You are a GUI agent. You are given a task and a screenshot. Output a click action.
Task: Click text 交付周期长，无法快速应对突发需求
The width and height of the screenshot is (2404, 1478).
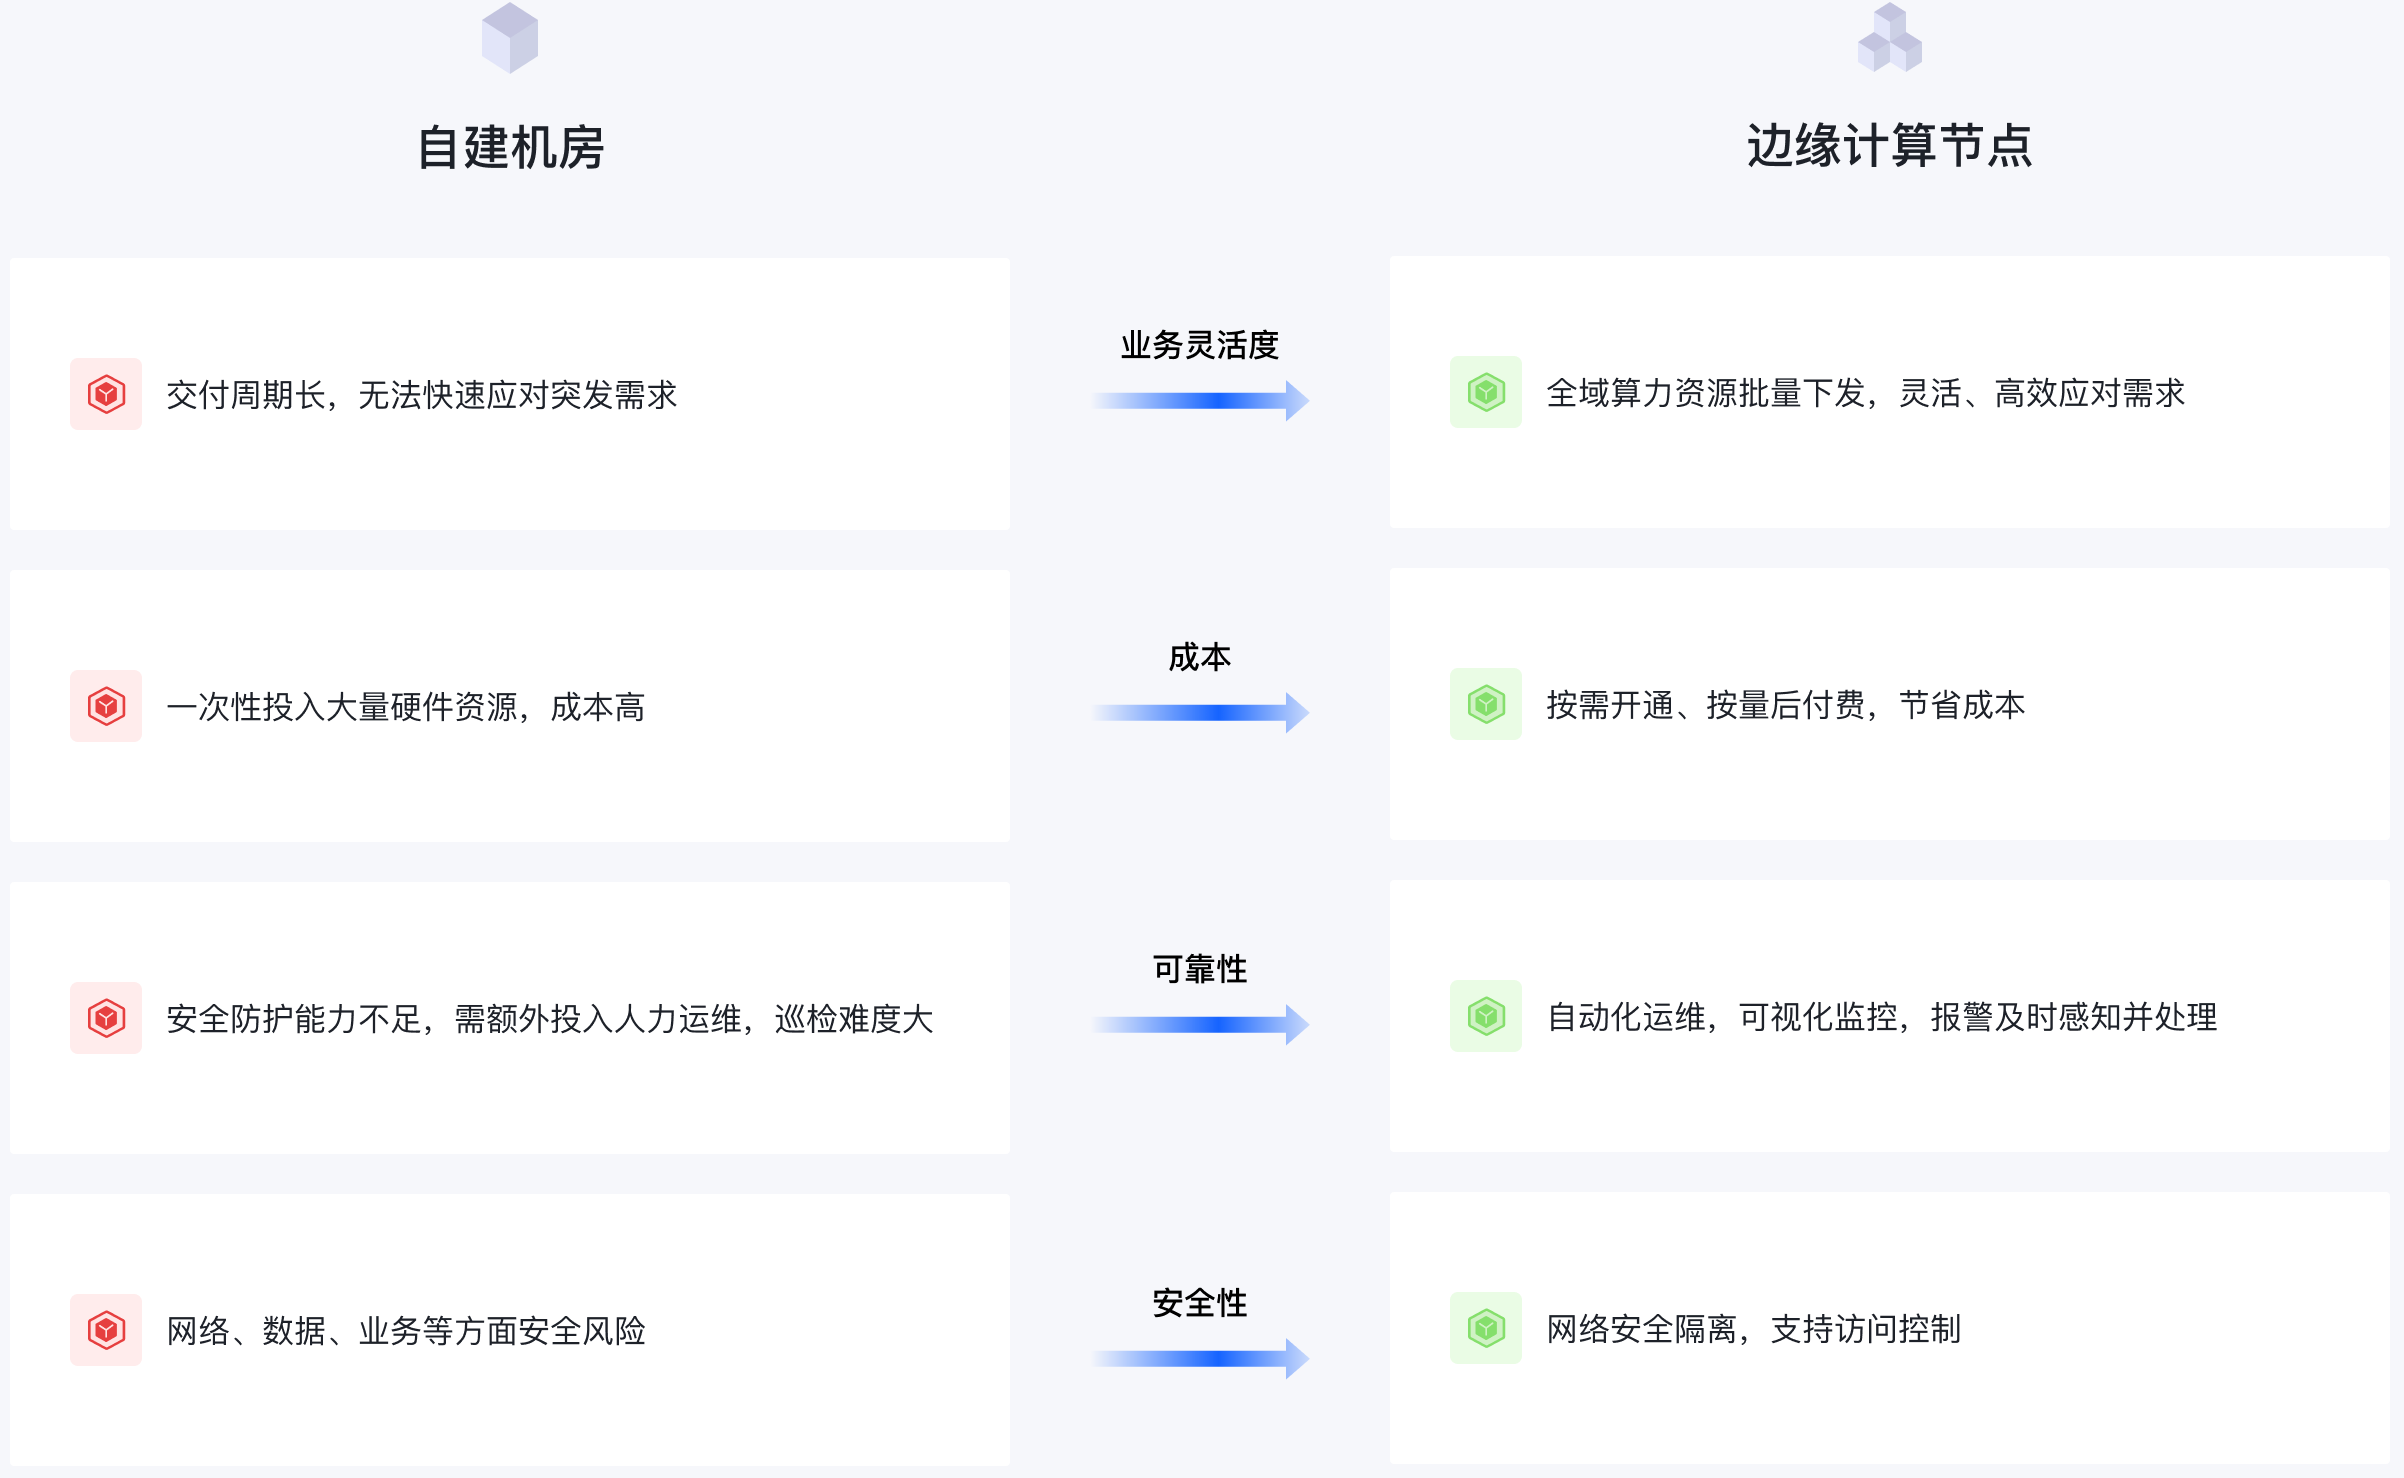(x=422, y=395)
